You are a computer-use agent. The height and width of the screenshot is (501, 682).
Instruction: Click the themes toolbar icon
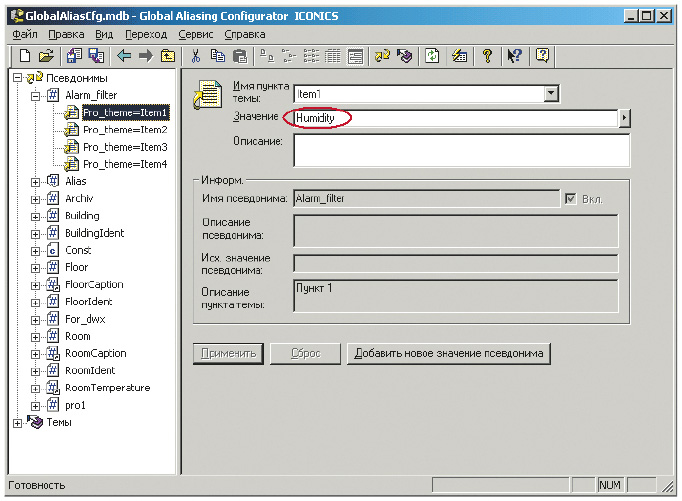pos(405,56)
